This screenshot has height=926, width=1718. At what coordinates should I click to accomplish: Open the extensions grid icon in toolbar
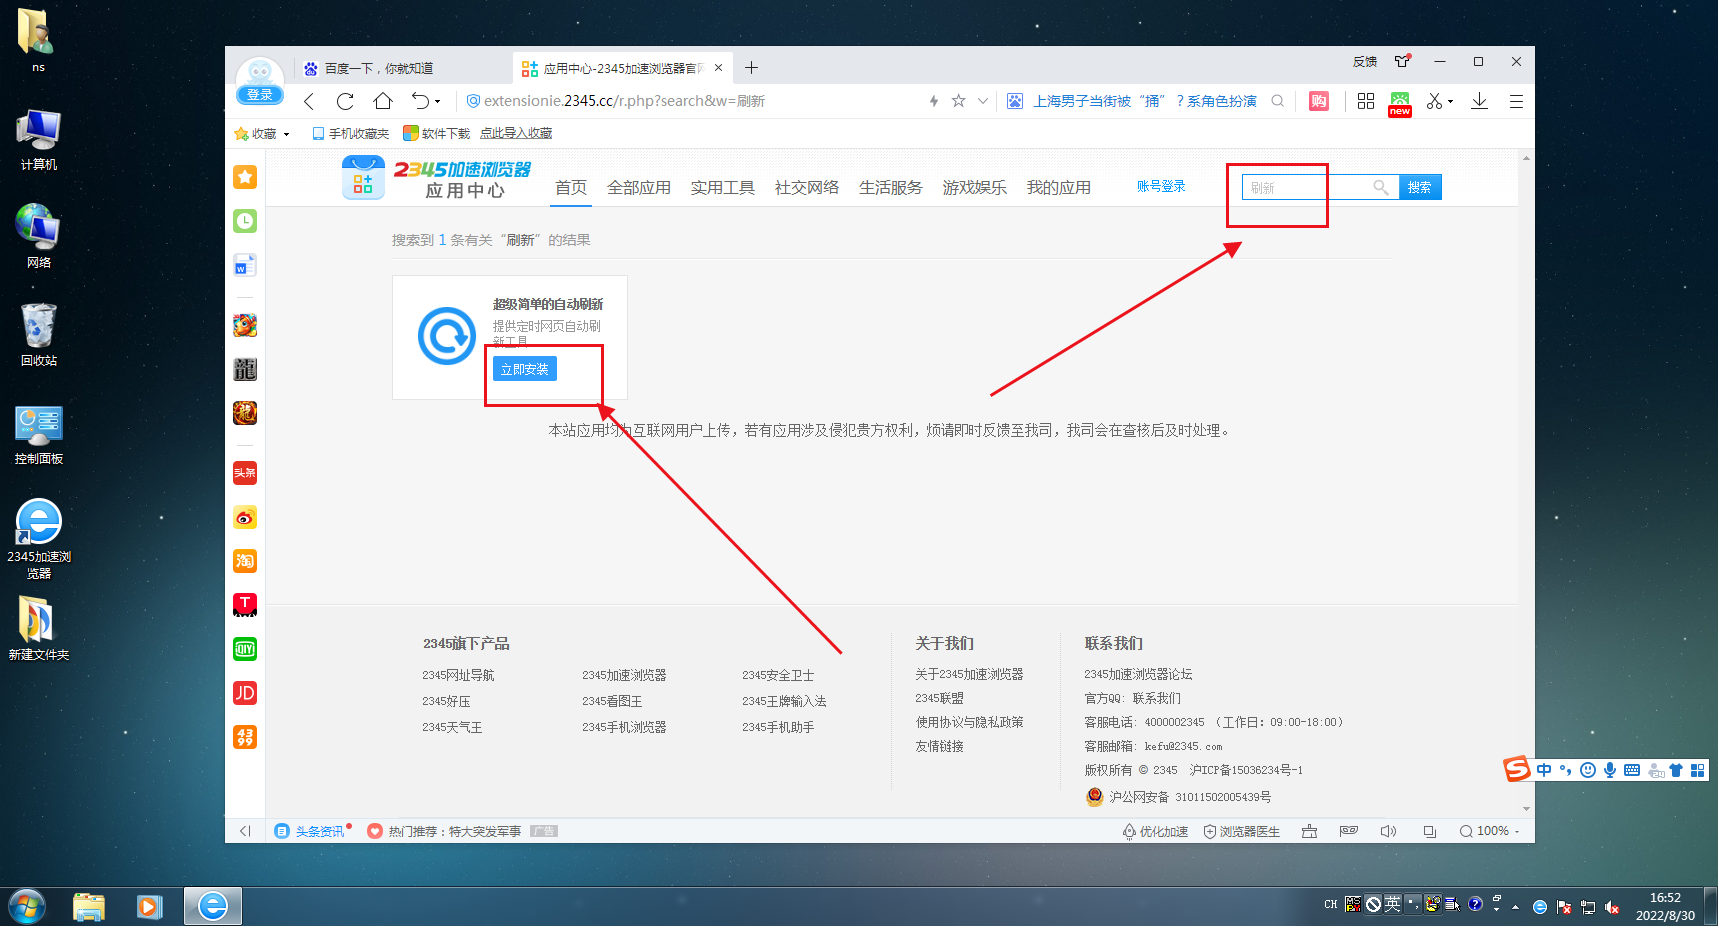(1366, 101)
